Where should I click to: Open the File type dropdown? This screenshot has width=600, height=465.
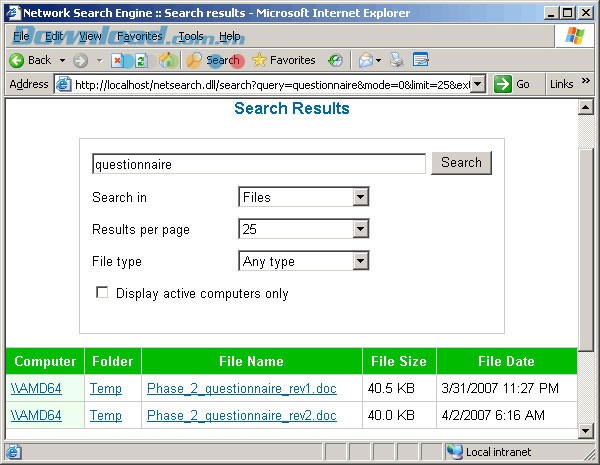[x=360, y=261]
